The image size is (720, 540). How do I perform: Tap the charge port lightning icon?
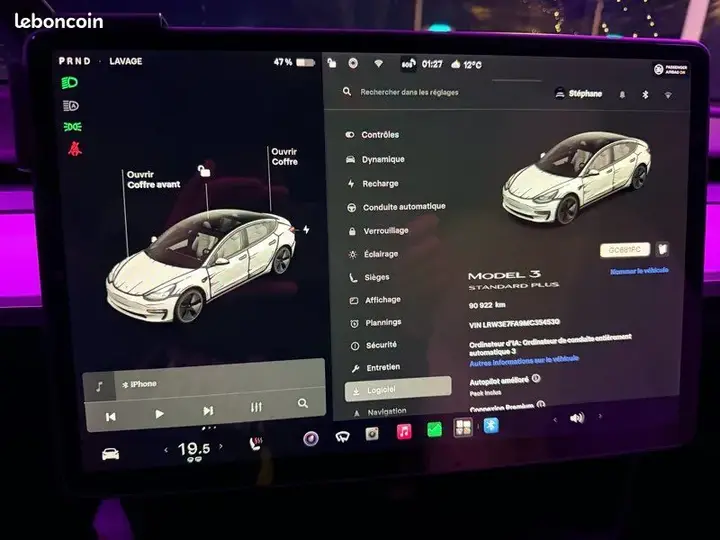[x=306, y=229]
